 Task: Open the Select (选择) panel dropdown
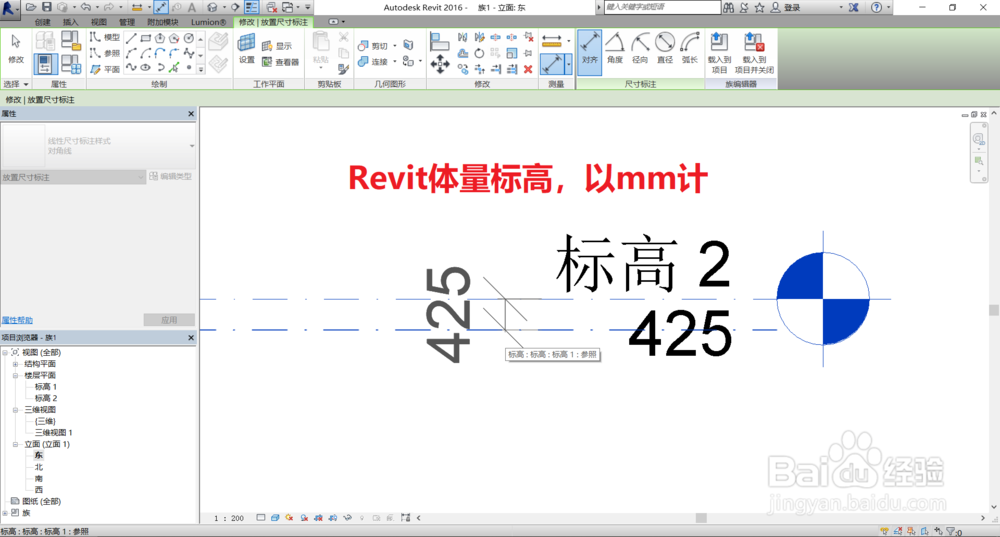click(16, 84)
